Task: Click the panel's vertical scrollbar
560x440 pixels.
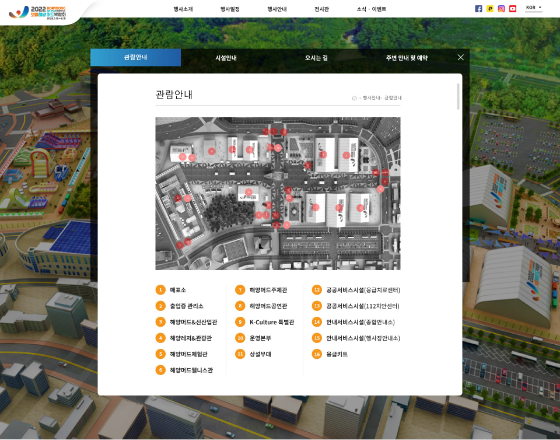Action: [458, 96]
